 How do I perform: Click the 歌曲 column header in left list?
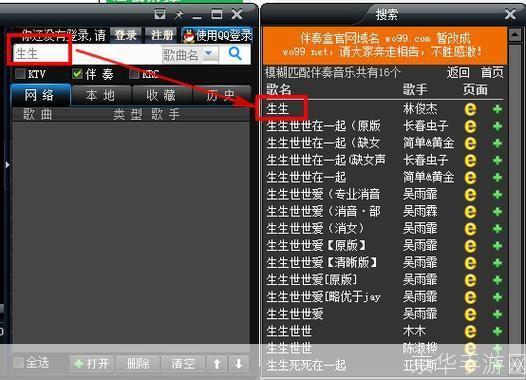pos(38,115)
